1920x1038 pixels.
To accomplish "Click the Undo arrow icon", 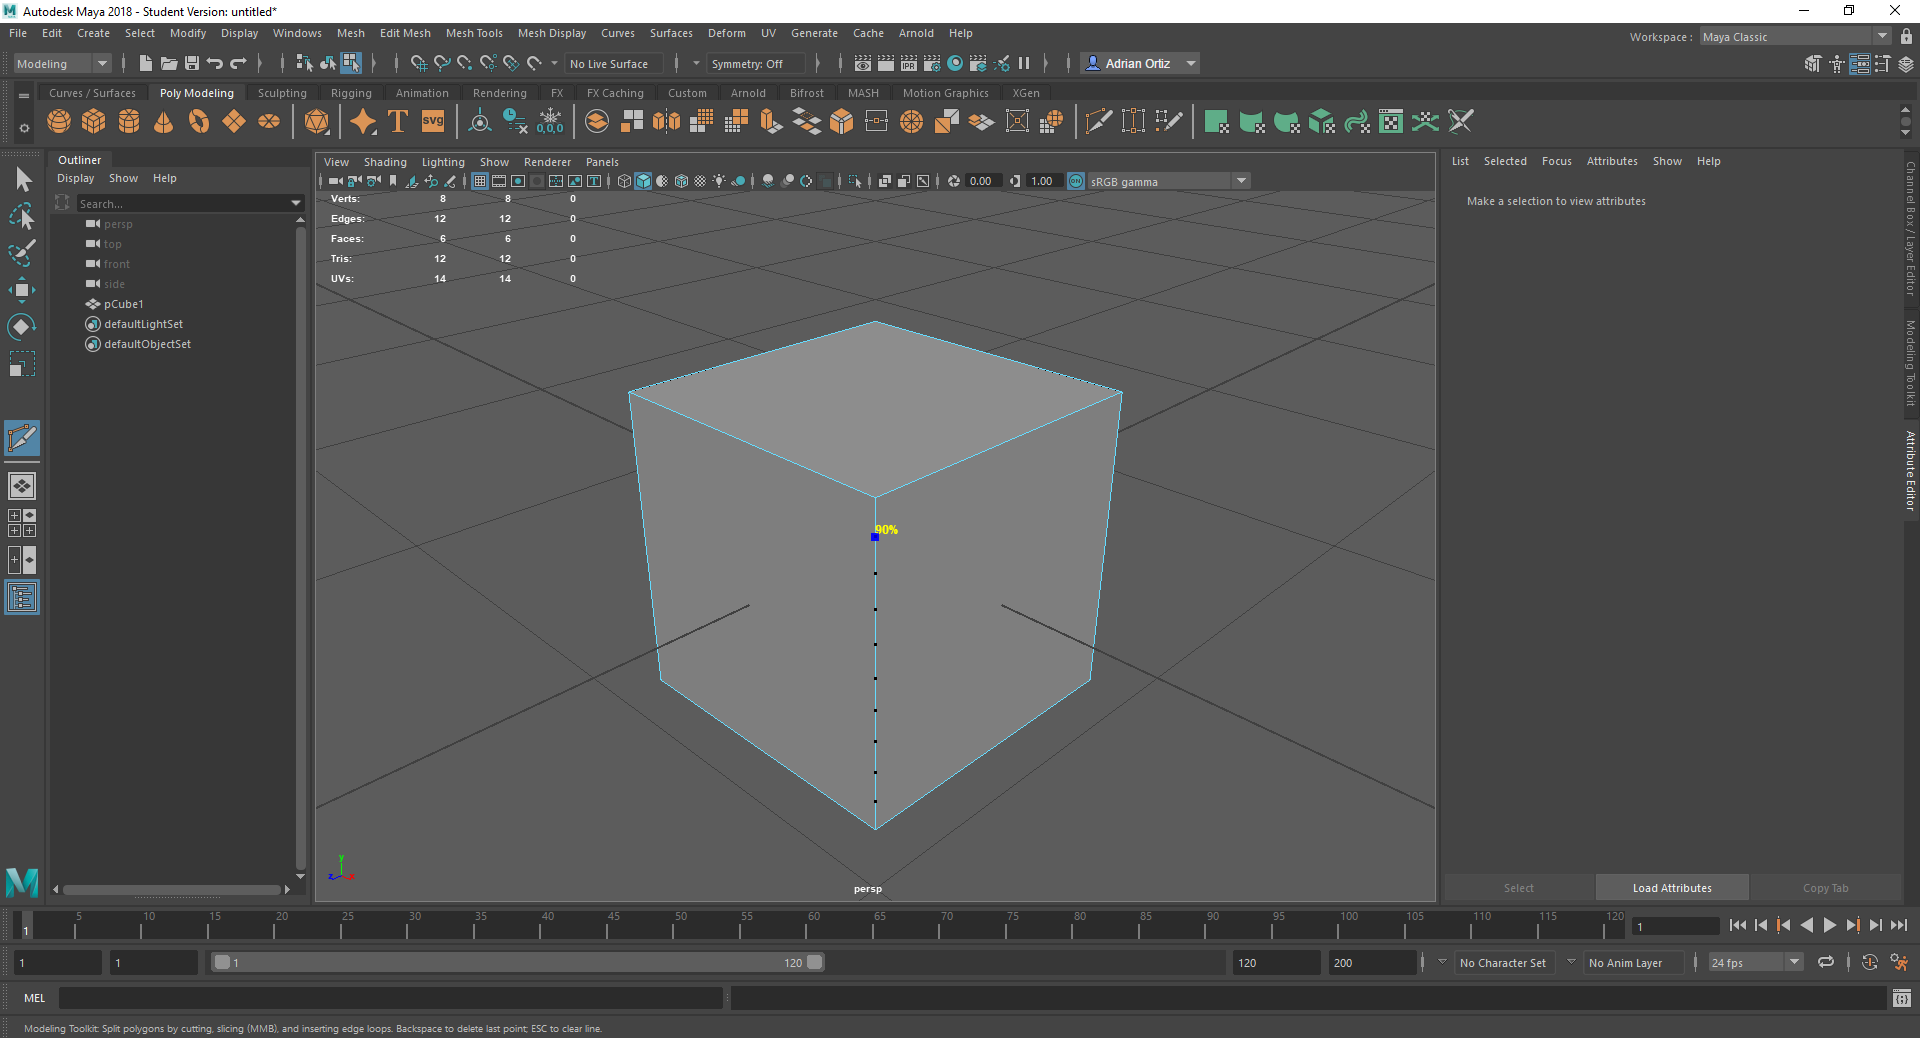I will 215,63.
